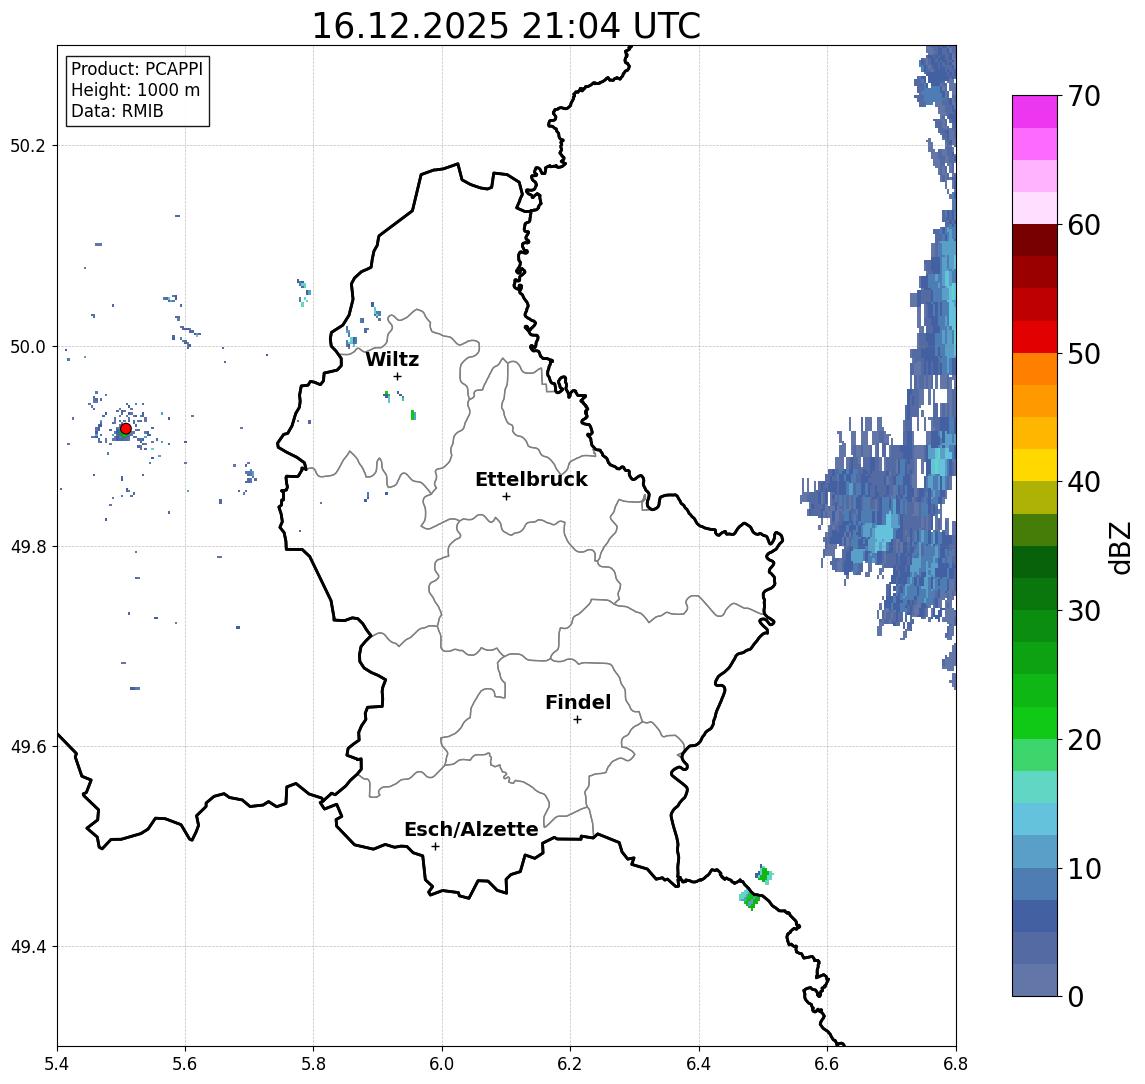1145x1084 pixels.
Task: Click the magenta 70 dBZ colorbar segment
Action: (x=1035, y=112)
